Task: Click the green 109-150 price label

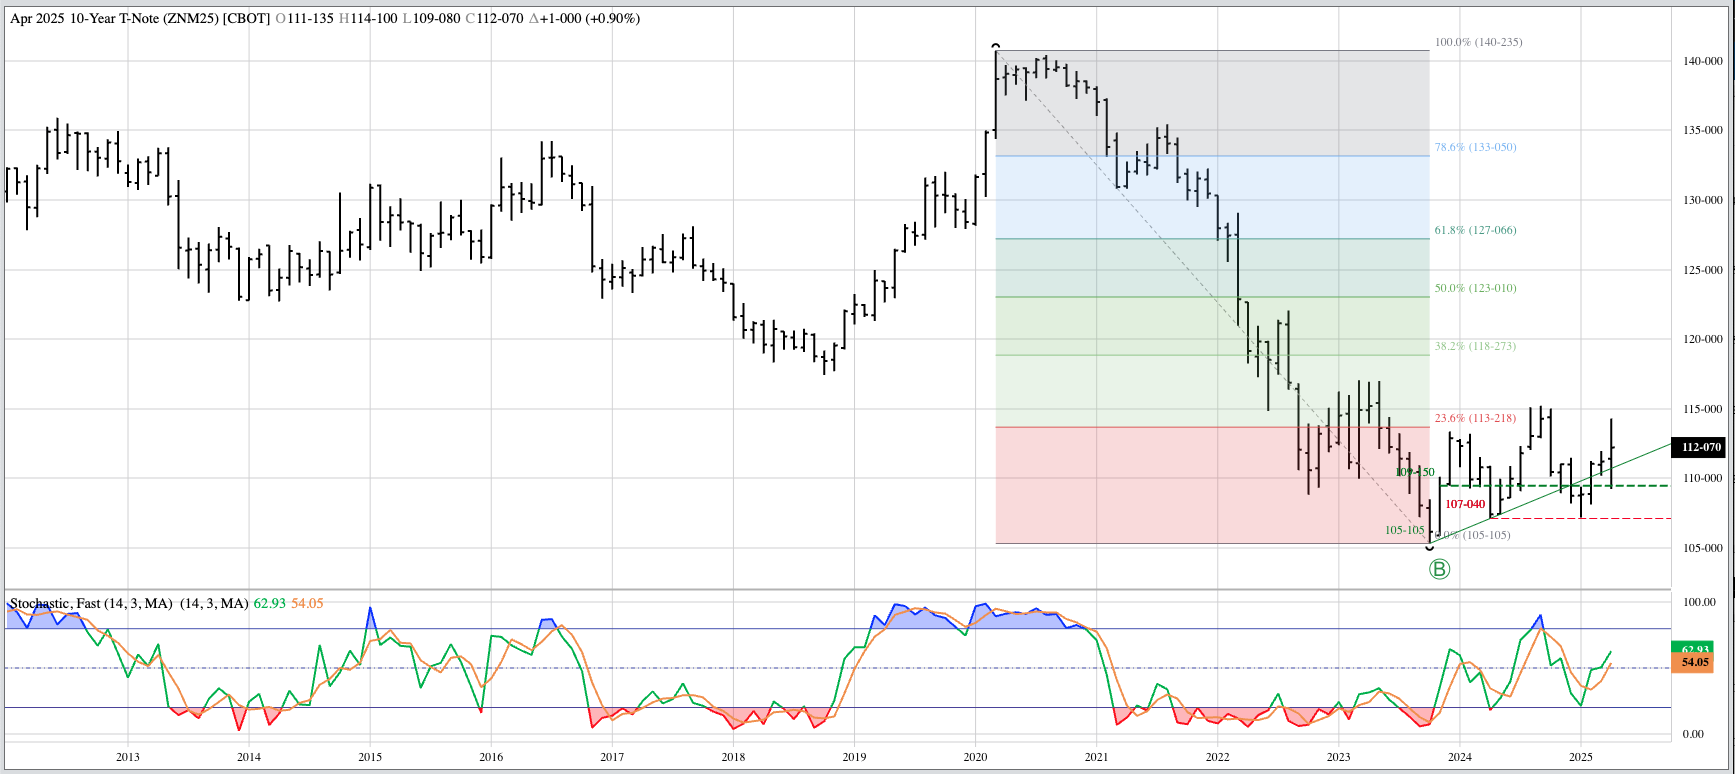Action: pyautogui.click(x=1415, y=472)
